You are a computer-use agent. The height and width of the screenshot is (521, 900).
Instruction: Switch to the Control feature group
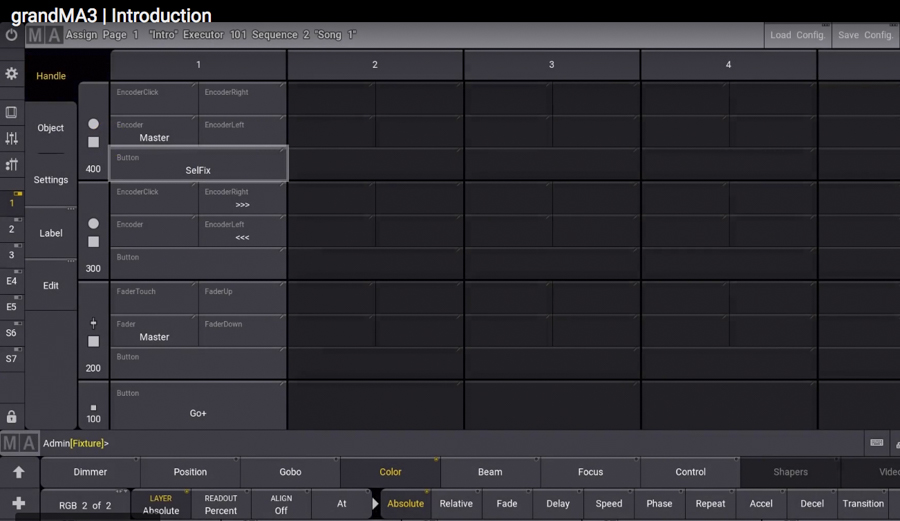(690, 472)
